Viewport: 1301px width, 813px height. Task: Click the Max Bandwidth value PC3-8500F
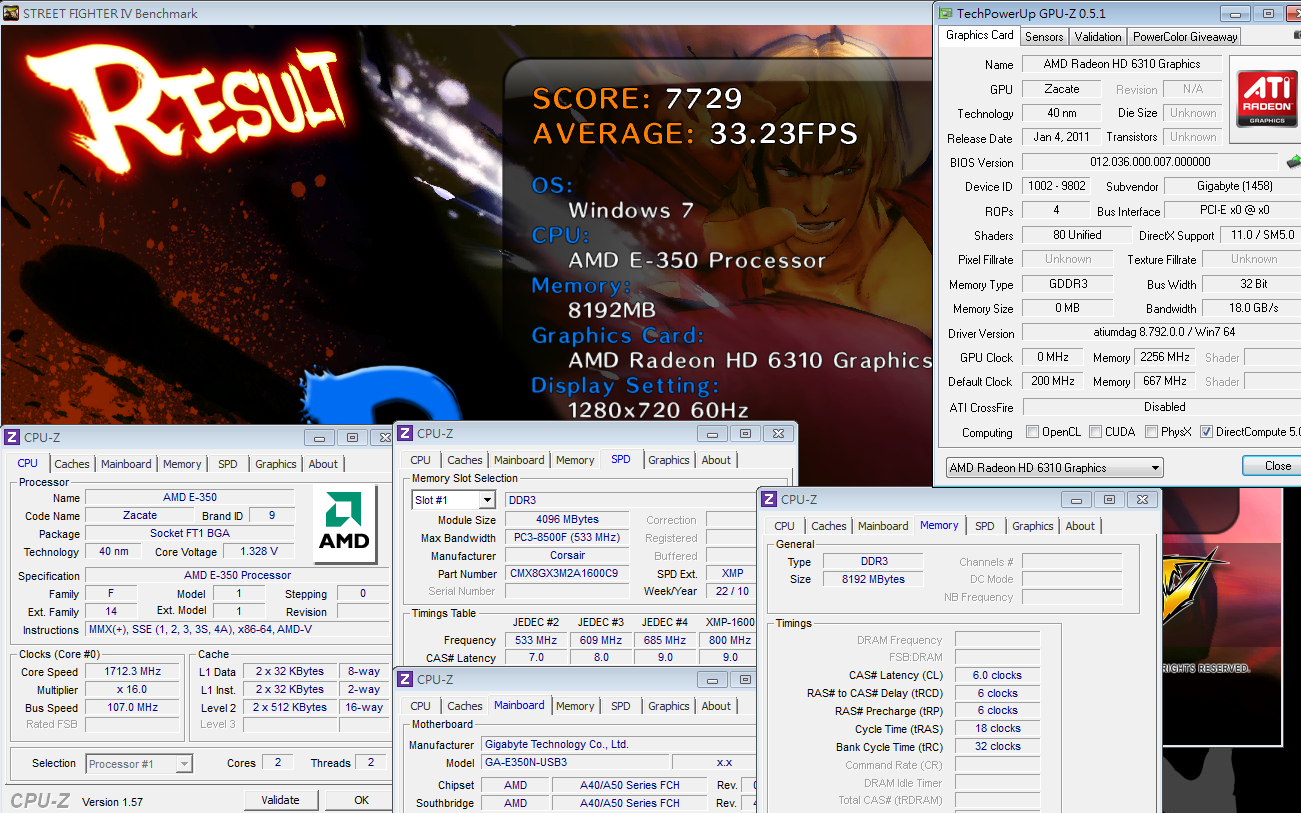(567, 538)
